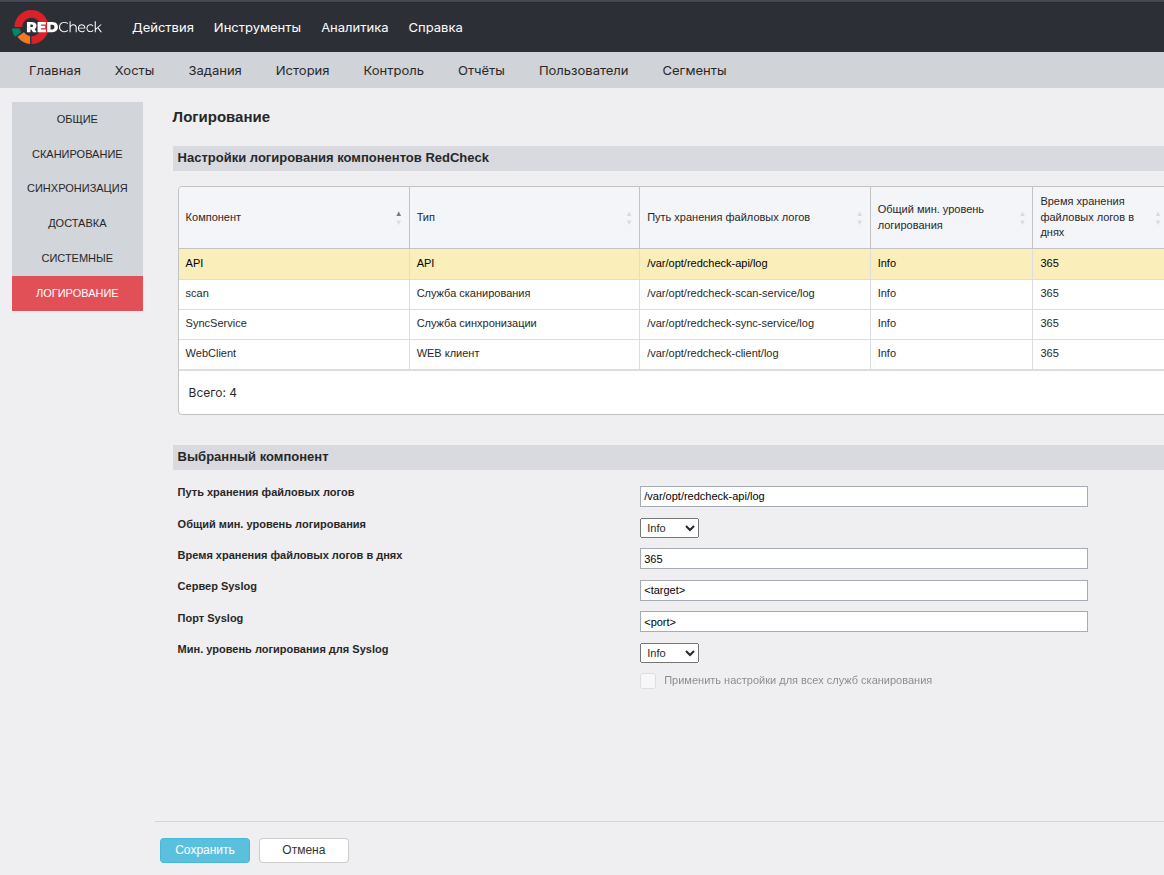Click 365 value in SyncService row
The height and width of the screenshot is (875, 1164).
[1049, 324]
